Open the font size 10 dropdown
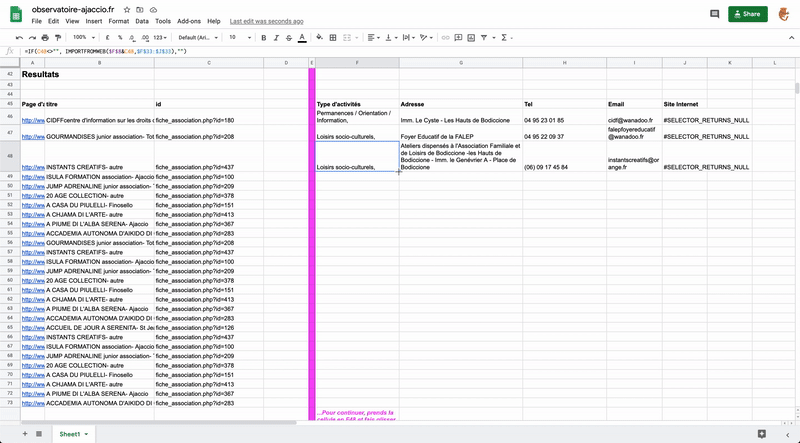The width and height of the screenshot is (800, 443). click(240, 38)
